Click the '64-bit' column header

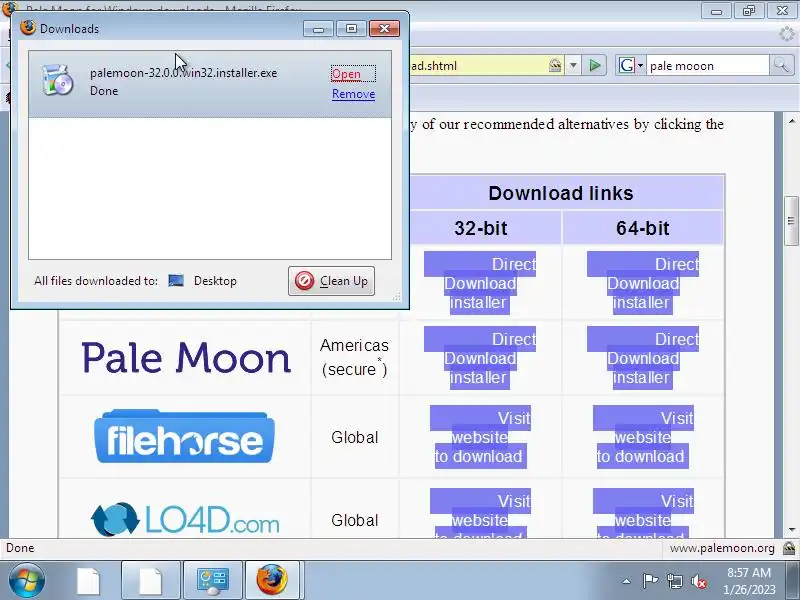(x=642, y=228)
